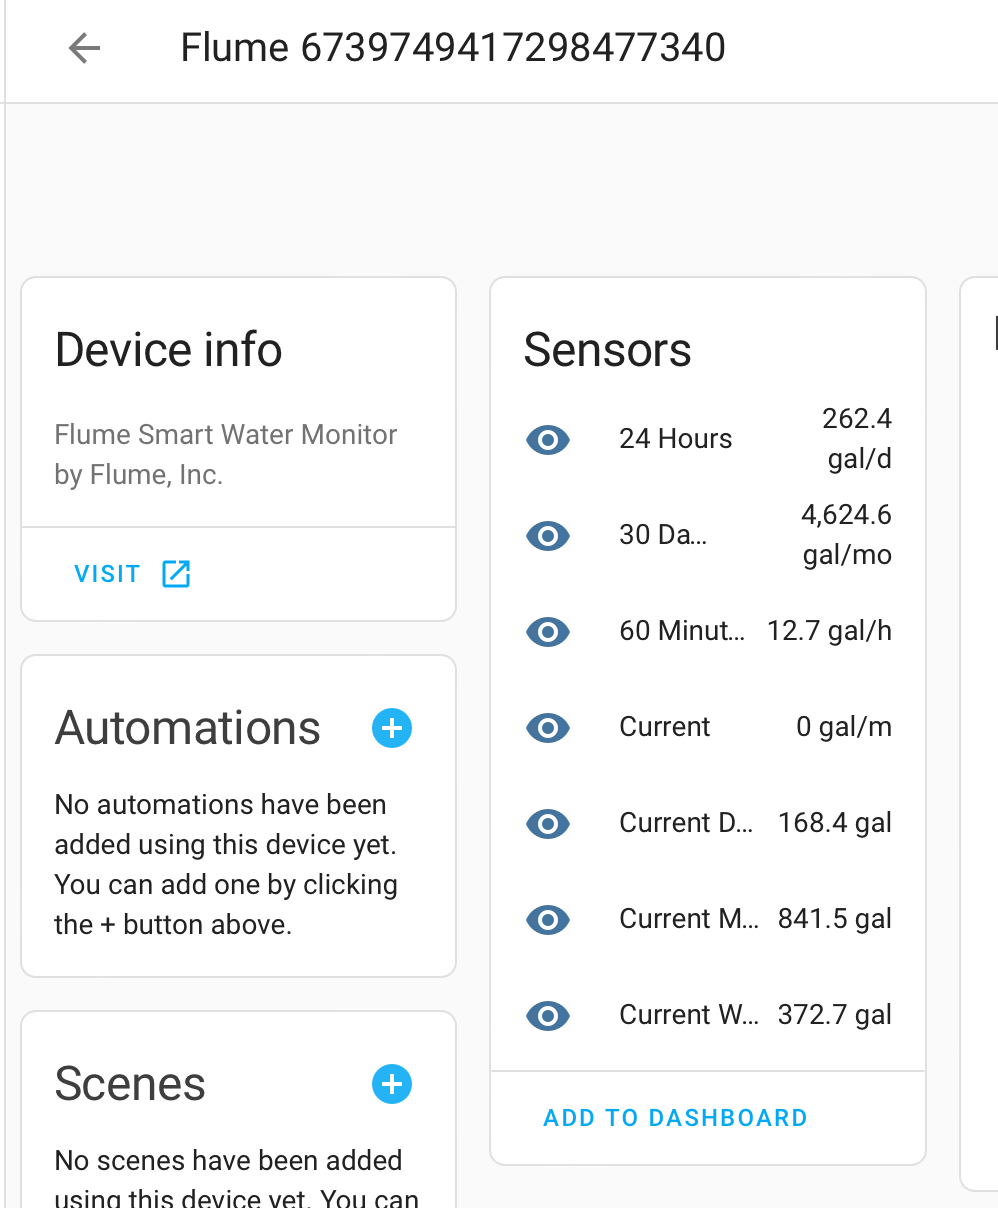Viewport: 998px width, 1208px height.
Task: Toggle visibility of the Current Day sensor
Action: click(x=548, y=824)
